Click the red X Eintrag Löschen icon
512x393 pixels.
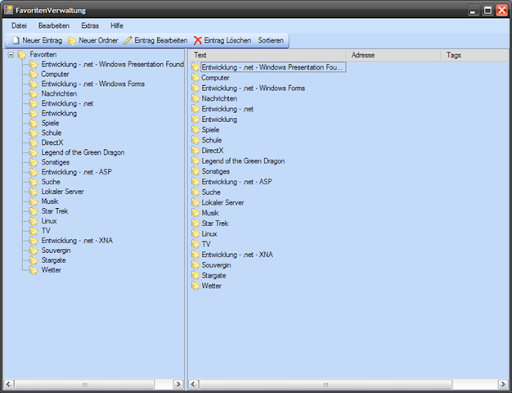198,40
